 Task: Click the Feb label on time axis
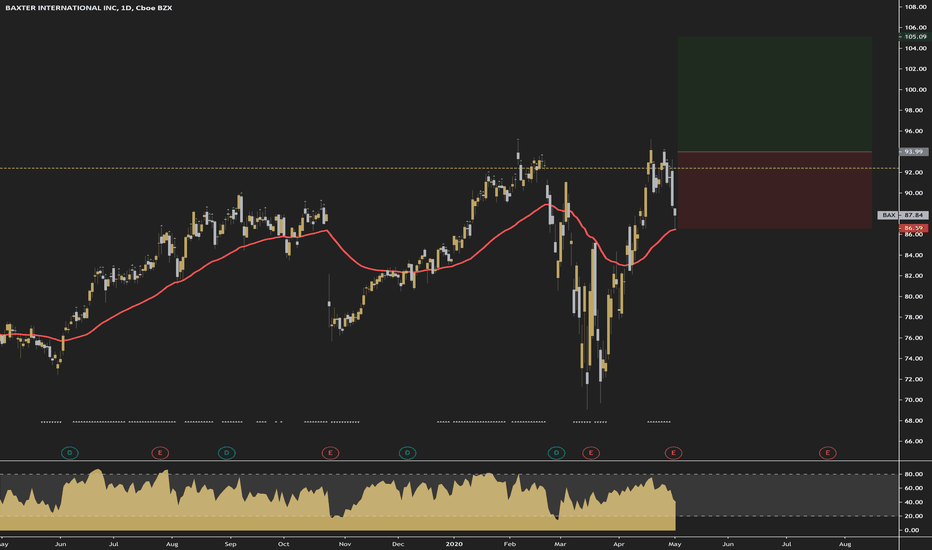(x=509, y=544)
